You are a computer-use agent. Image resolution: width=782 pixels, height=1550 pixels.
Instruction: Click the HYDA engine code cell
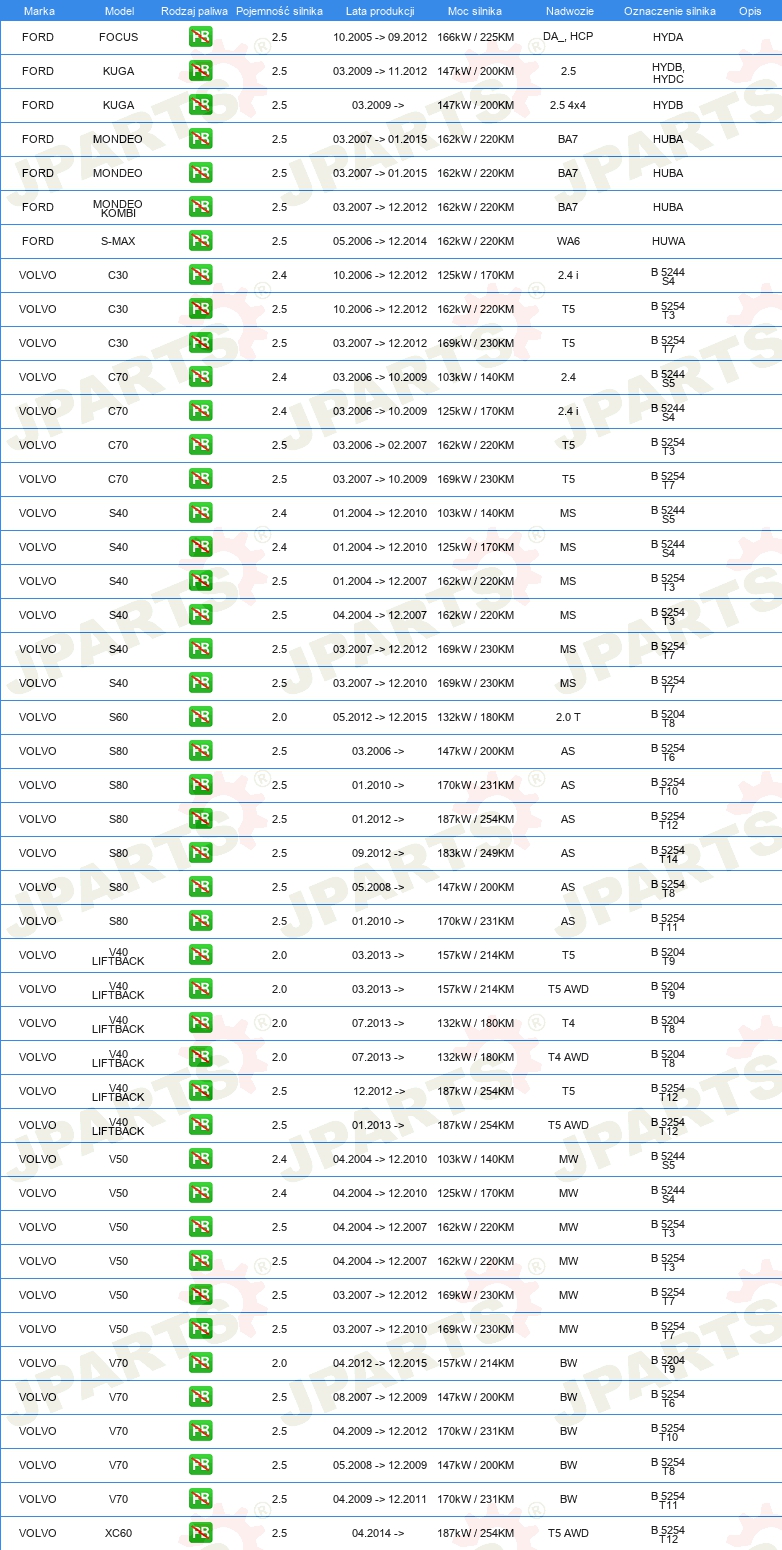(668, 37)
